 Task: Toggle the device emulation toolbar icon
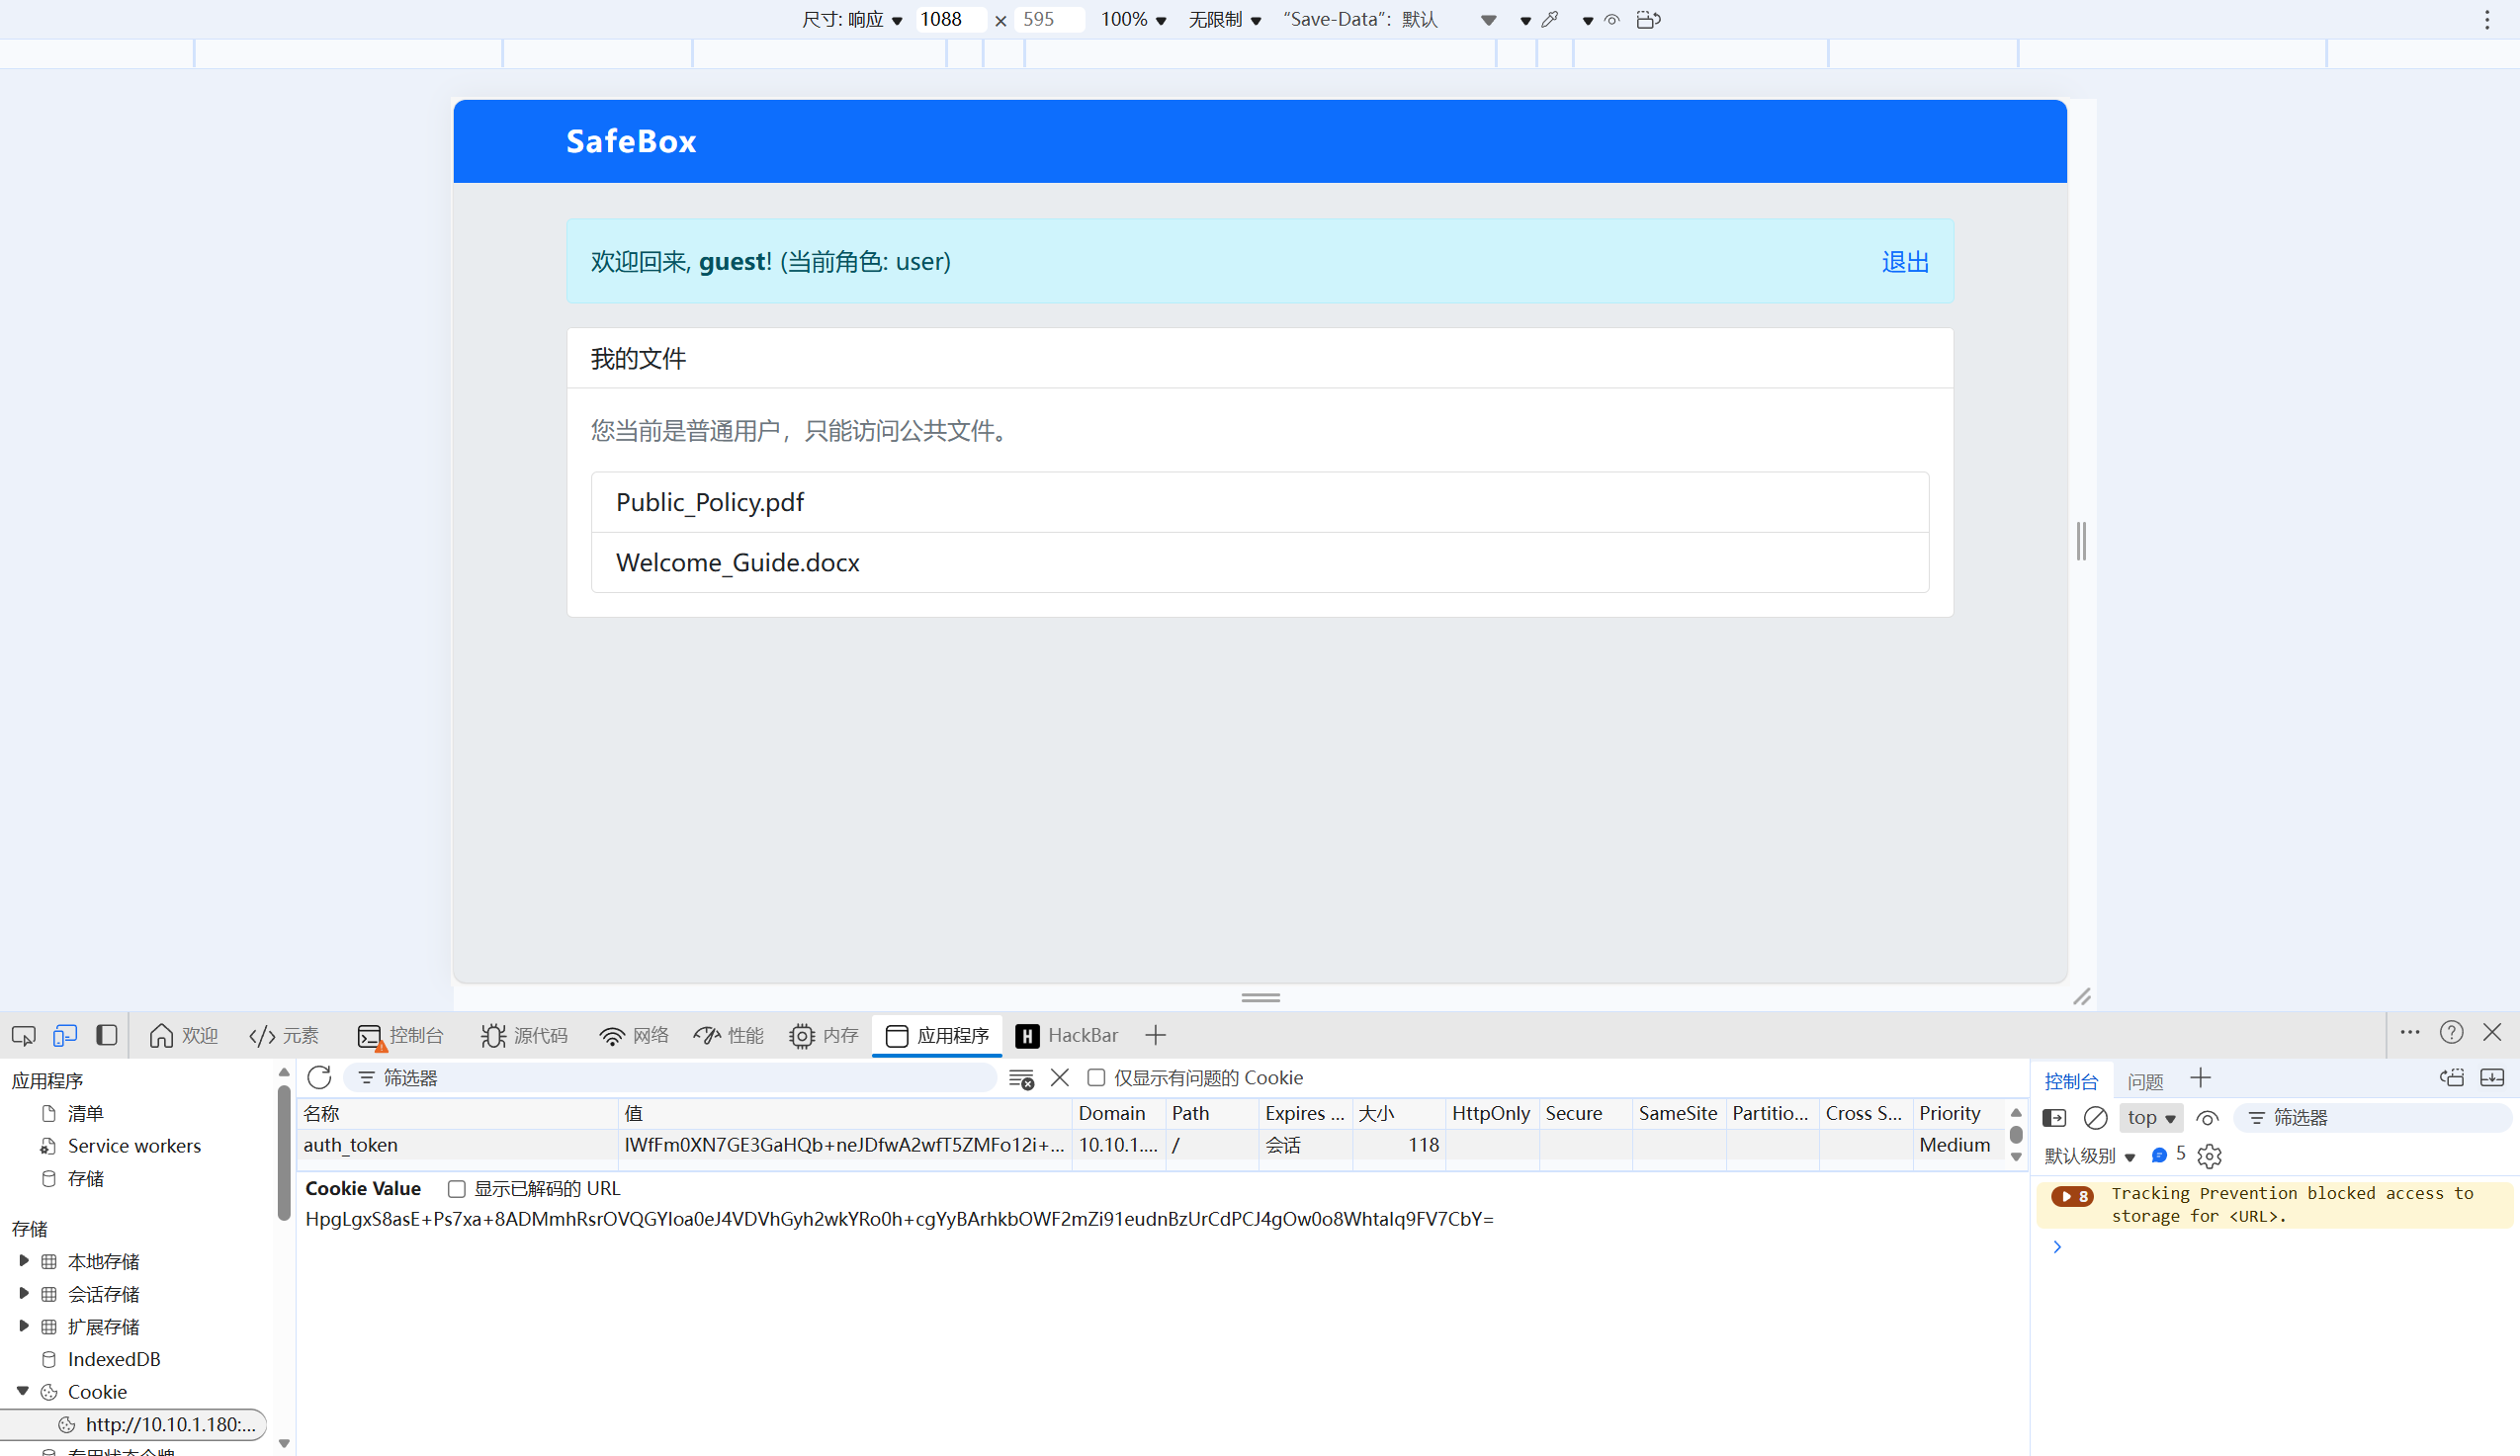65,1035
